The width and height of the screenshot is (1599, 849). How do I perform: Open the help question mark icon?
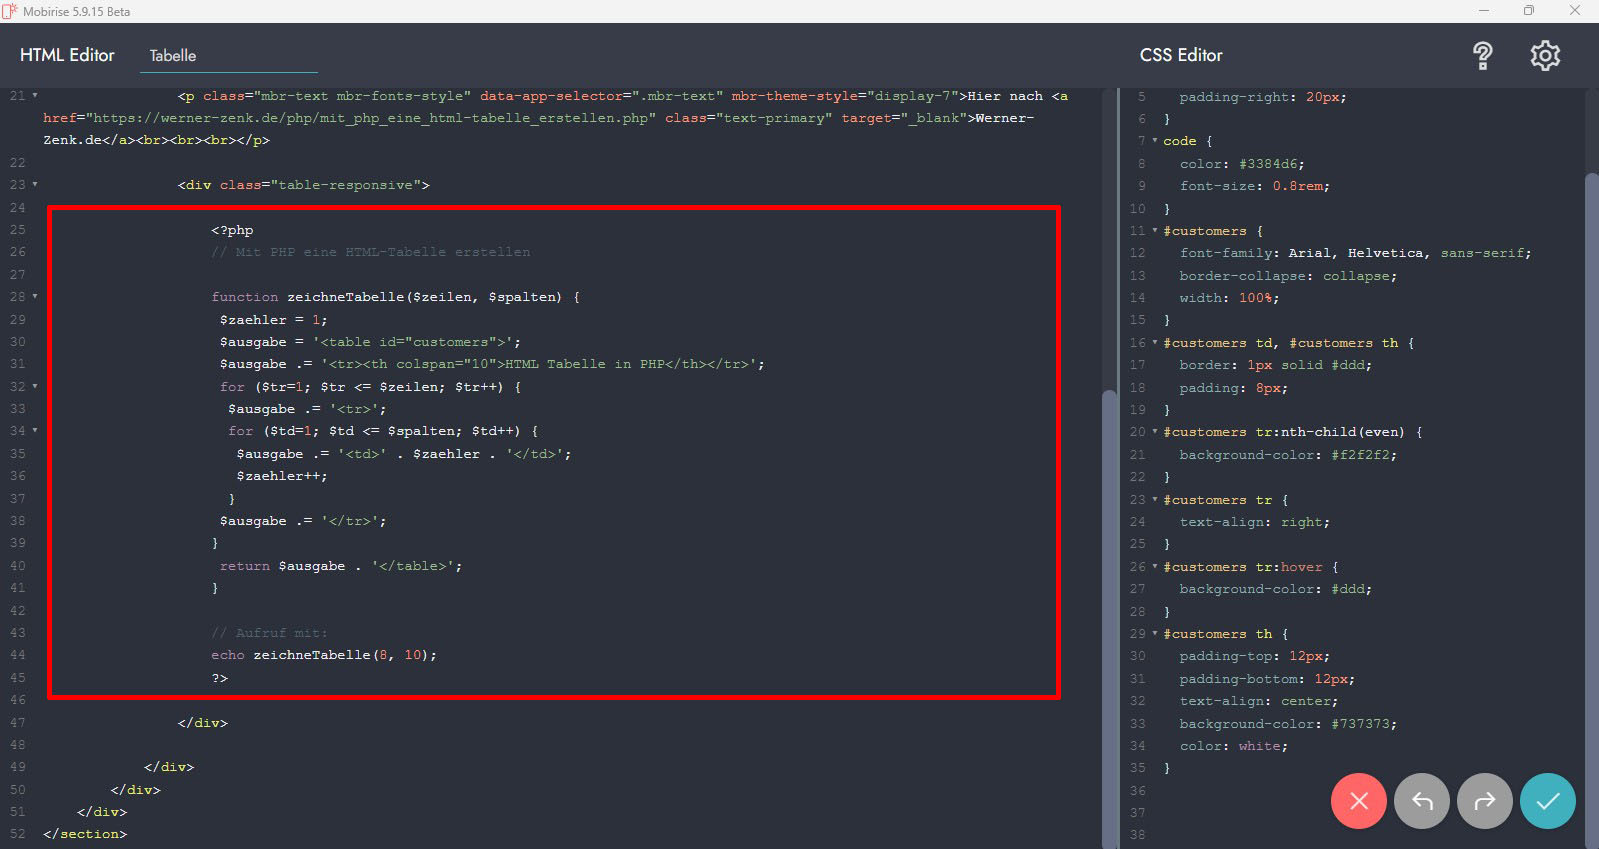click(x=1483, y=56)
